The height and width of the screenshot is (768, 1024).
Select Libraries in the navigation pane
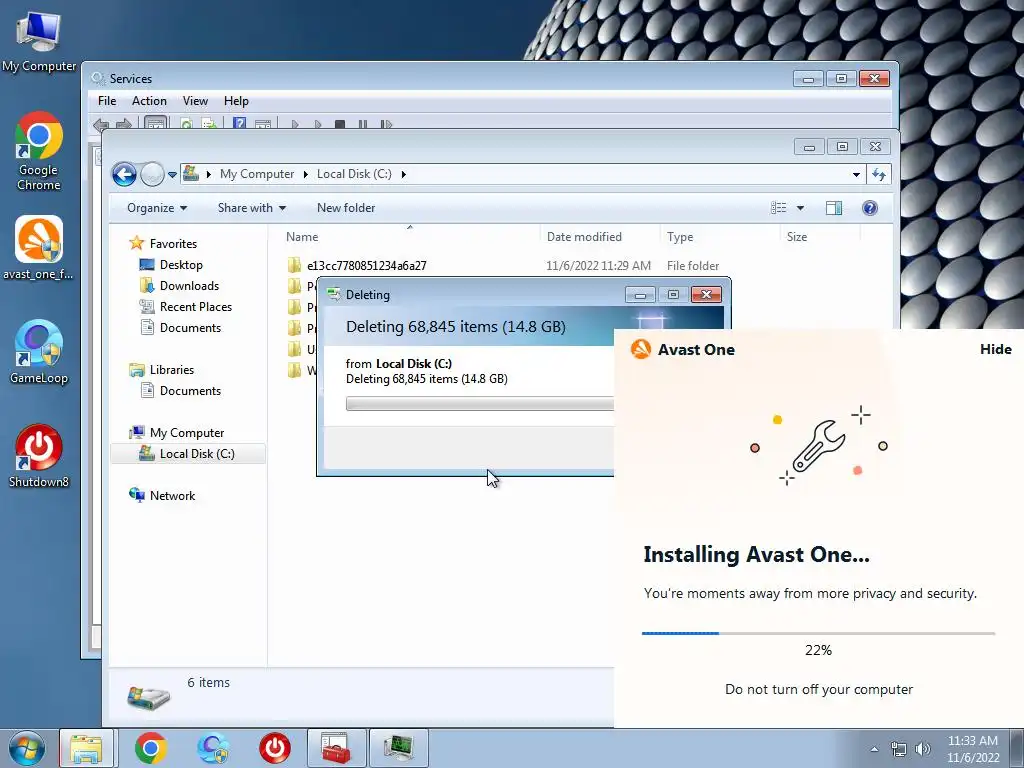[x=172, y=370]
